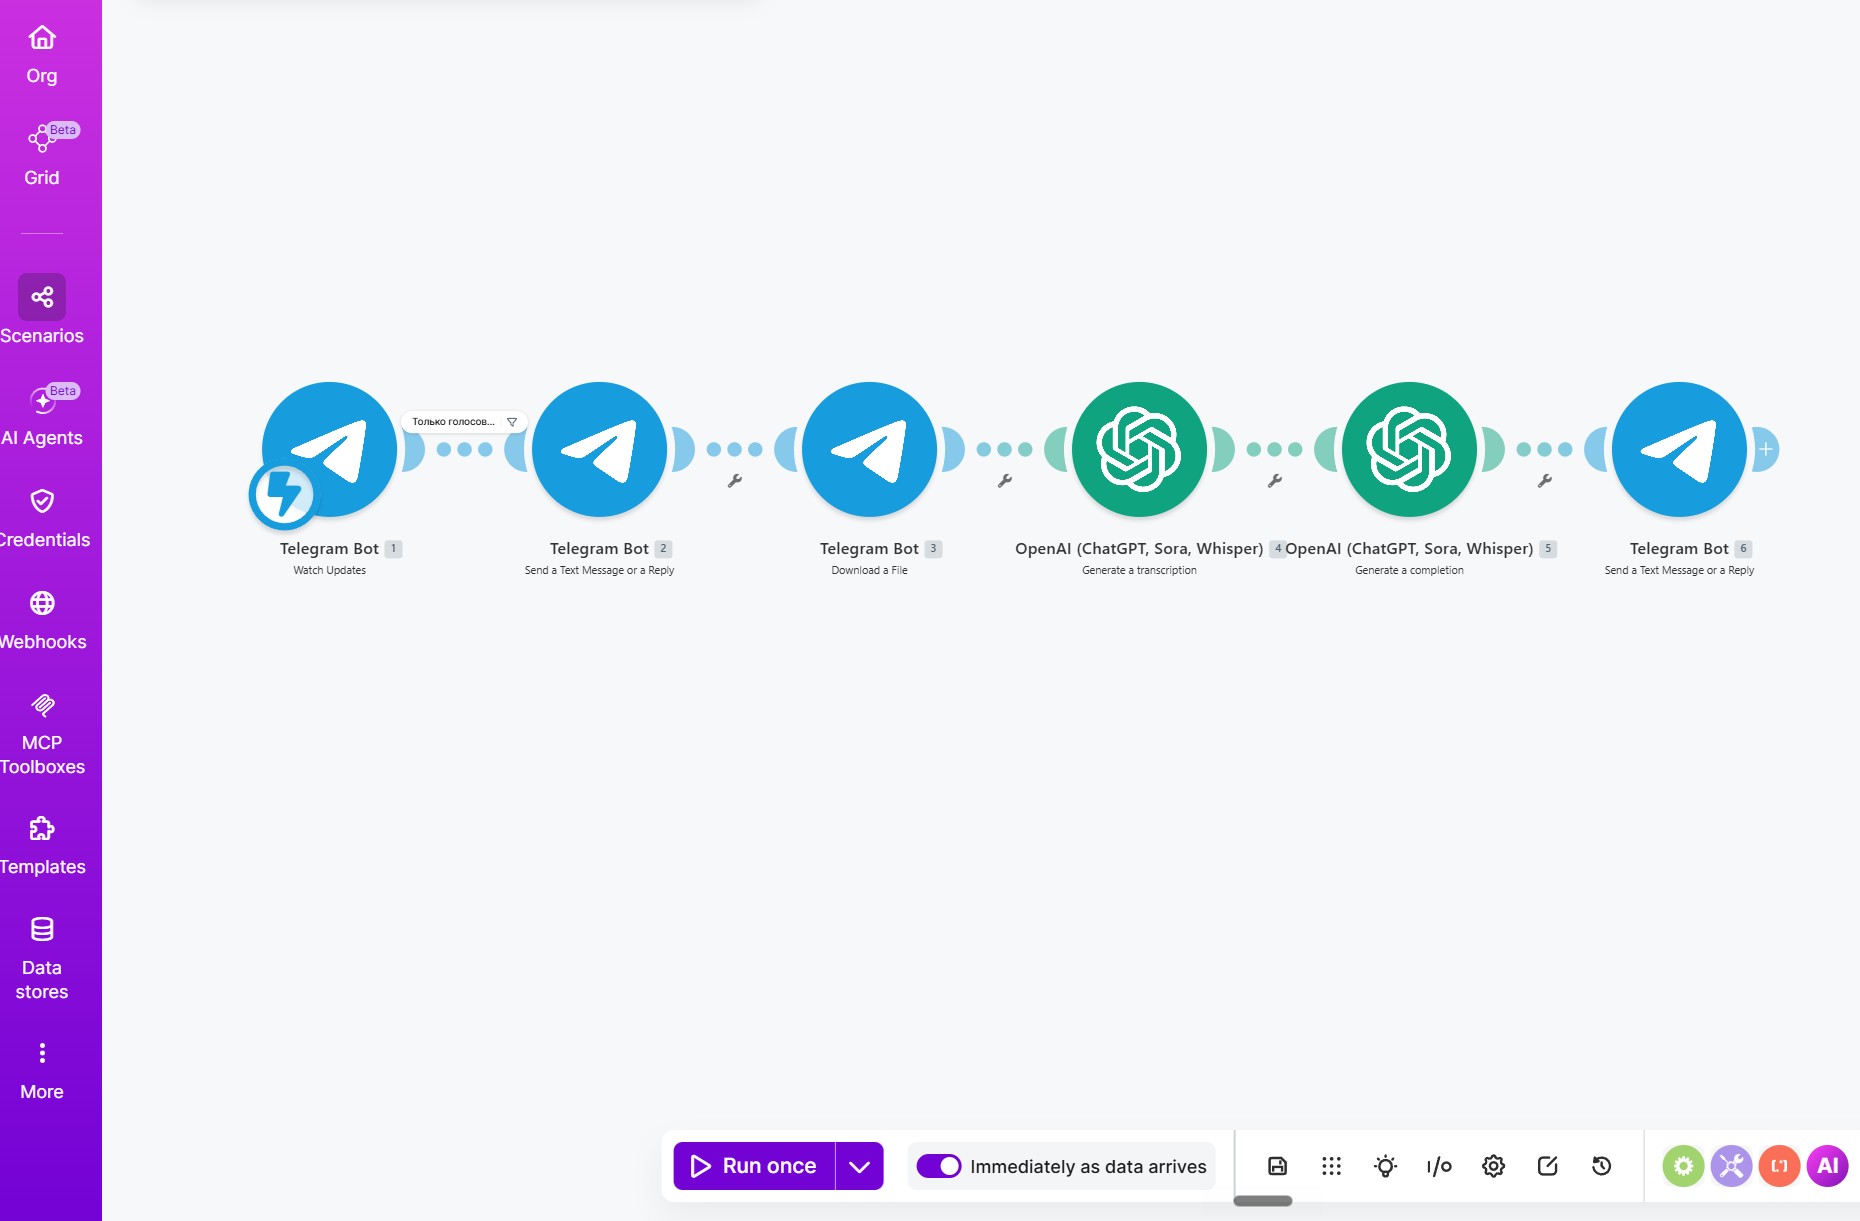This screenshot has width=1860, height=1221.
Task: Open Templates in sidebar
Action: (x=42, y=845)
